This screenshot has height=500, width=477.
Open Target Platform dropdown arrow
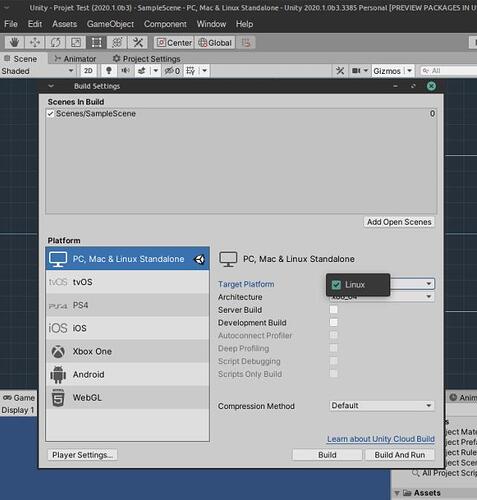pyautogui.click(x=429, y=284)
